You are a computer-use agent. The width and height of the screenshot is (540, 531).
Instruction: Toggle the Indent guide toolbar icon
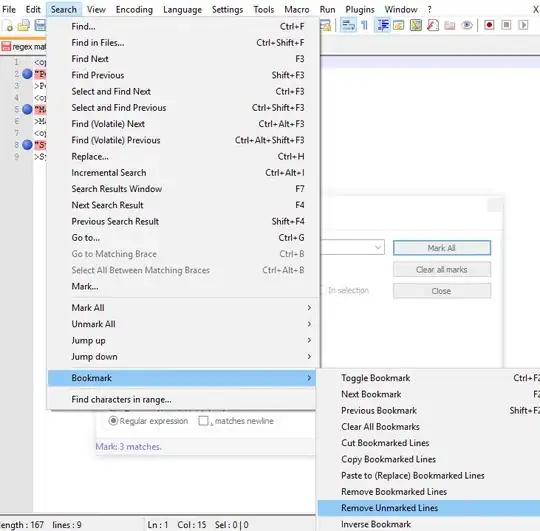coord(383,25)
